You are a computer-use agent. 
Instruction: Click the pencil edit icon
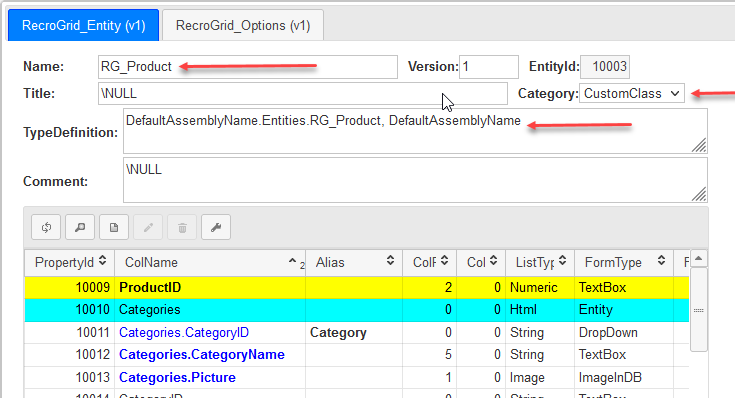tap(148, 227)
